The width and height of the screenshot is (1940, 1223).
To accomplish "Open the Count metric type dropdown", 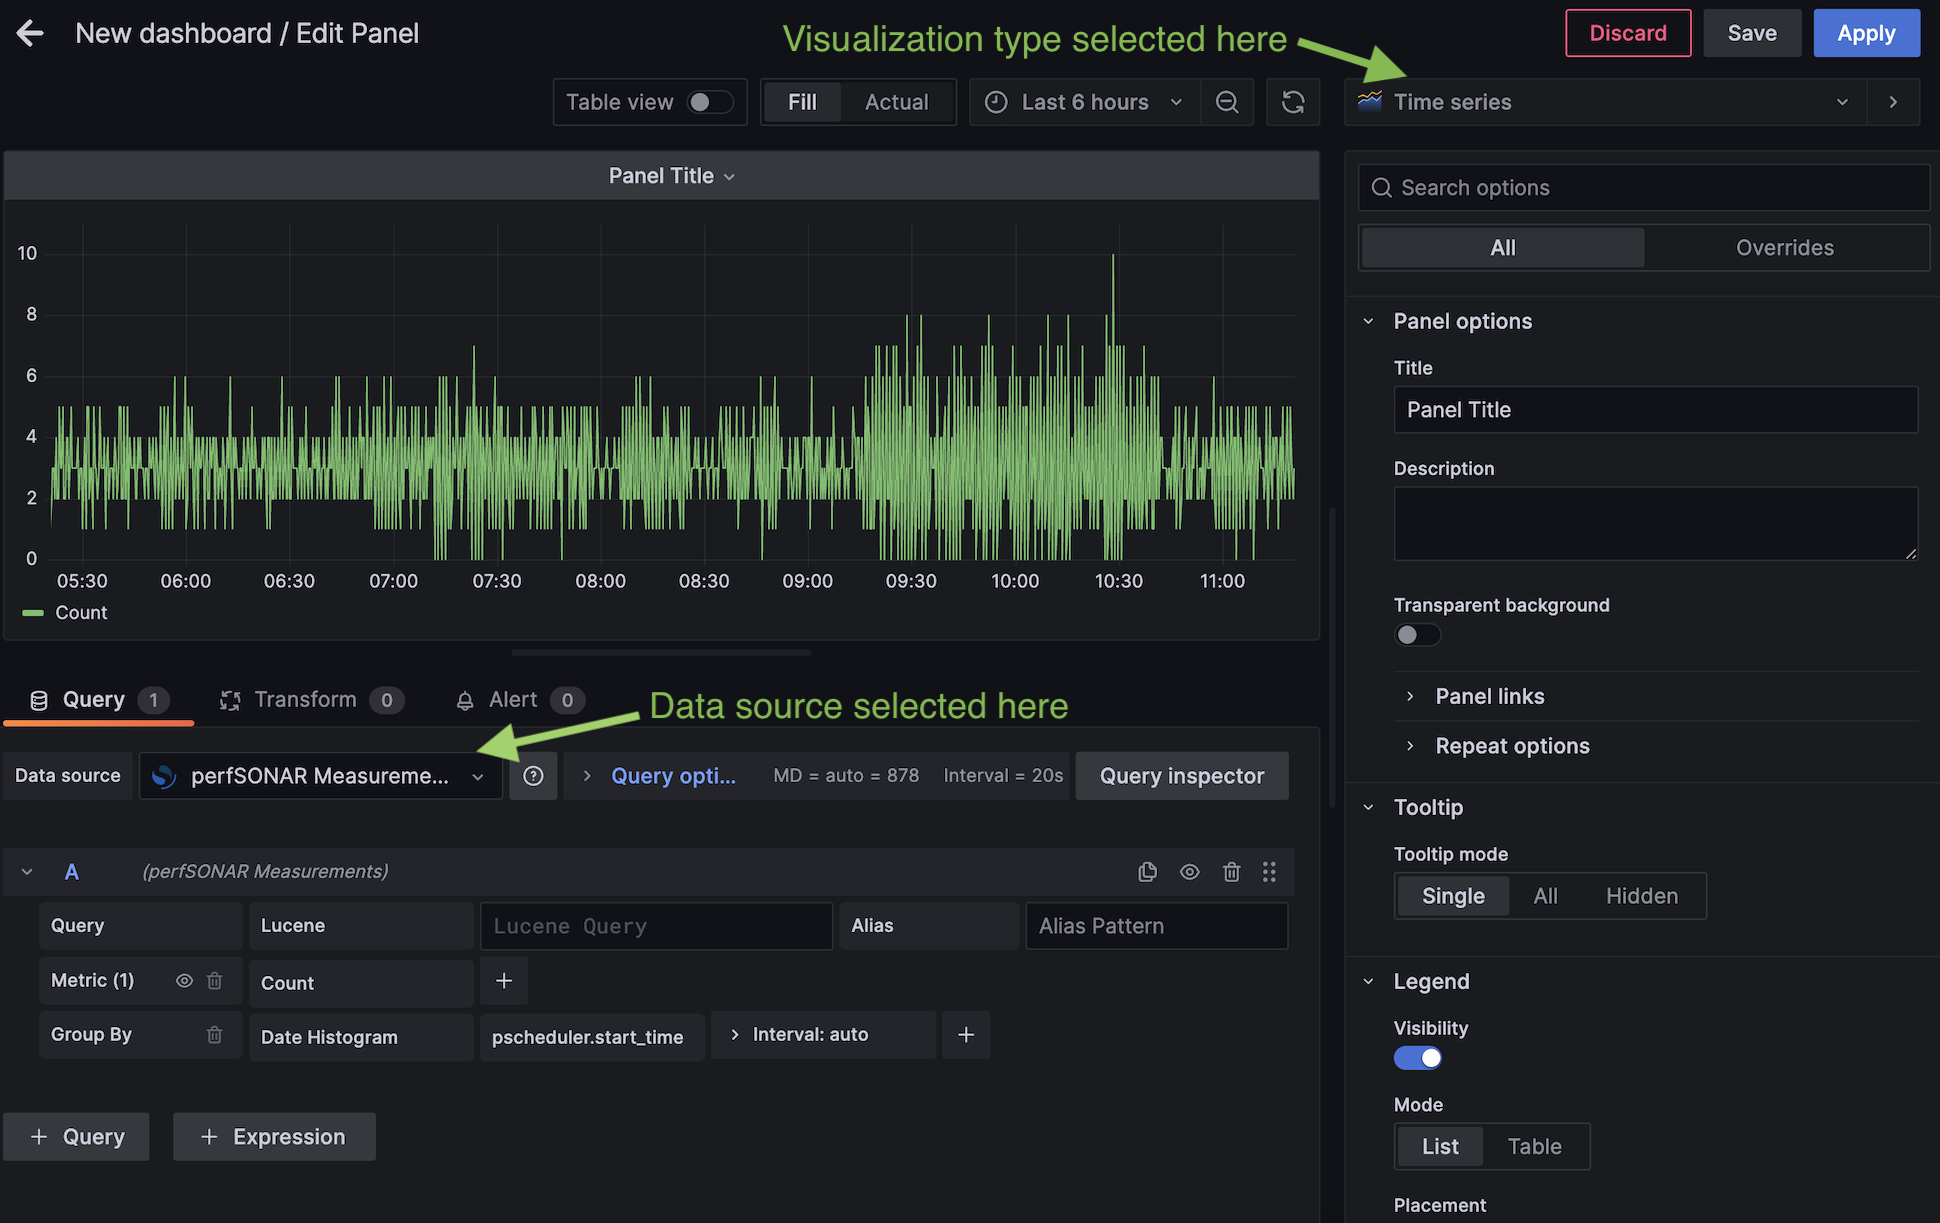I will click(360, 983).
